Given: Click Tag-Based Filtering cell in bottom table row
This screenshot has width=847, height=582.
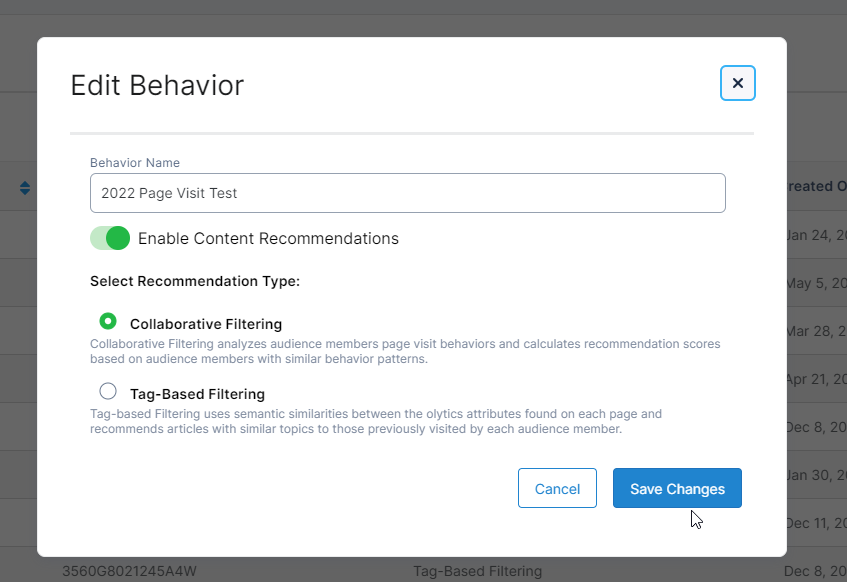Looking at the screenshot, I should pyautogui.click(x=477, y=572).
